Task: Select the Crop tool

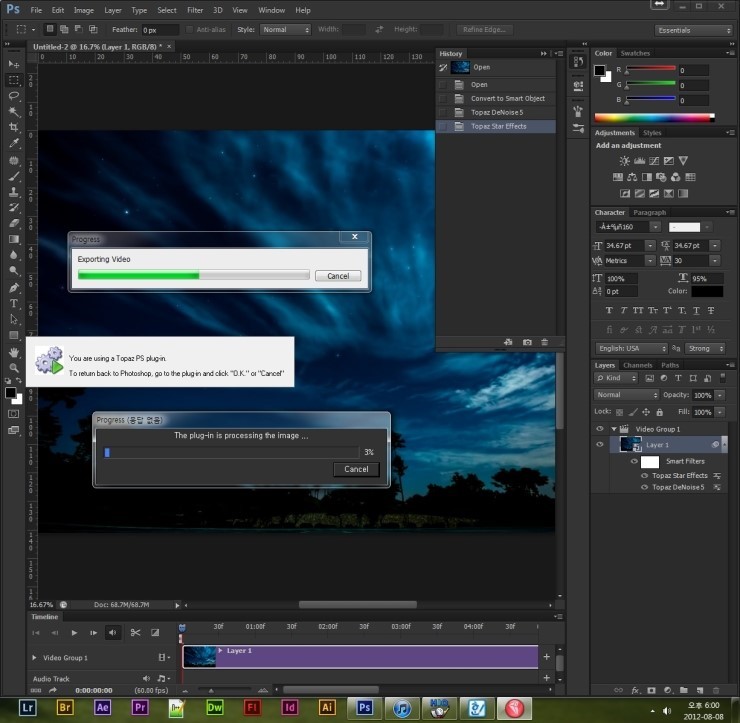Action: click(14, 127)
